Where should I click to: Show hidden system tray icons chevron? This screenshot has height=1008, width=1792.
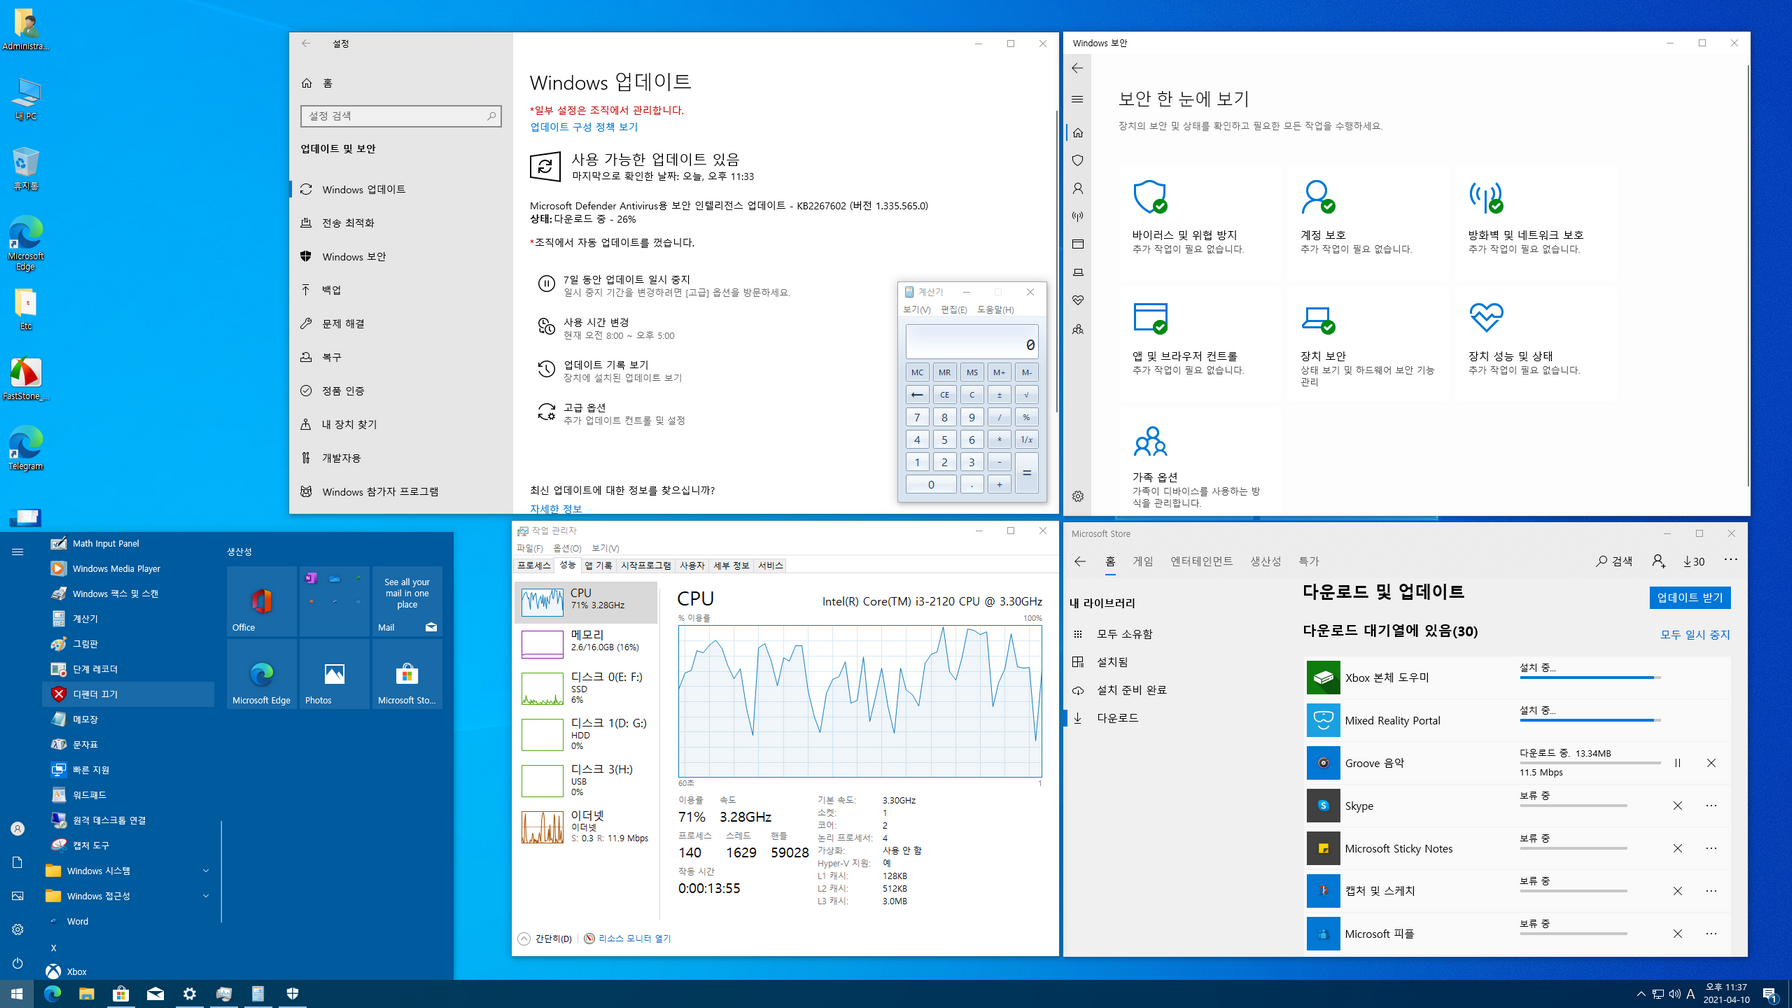click(x=1640, y=994)
